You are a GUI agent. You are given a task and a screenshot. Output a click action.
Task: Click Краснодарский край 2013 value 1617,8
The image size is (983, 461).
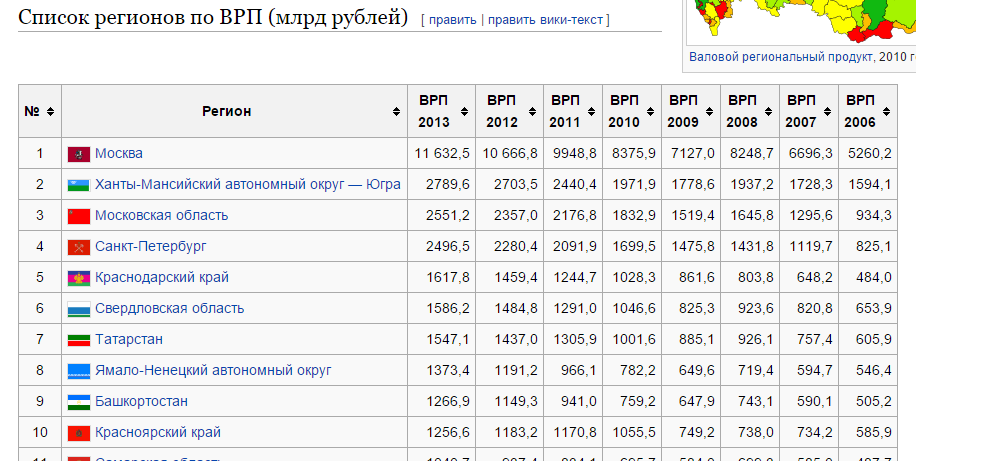pyautogui.click(x=446, y=277)
